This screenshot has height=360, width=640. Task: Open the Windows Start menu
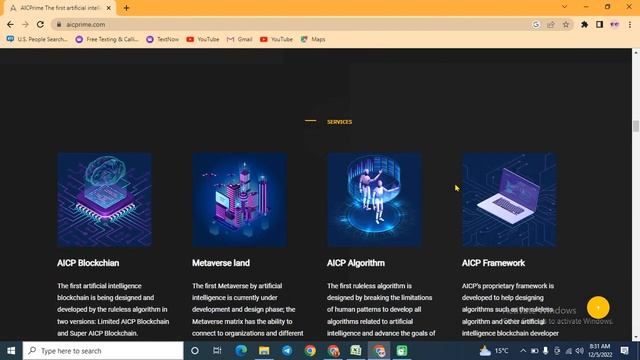[x=11, y=351]
